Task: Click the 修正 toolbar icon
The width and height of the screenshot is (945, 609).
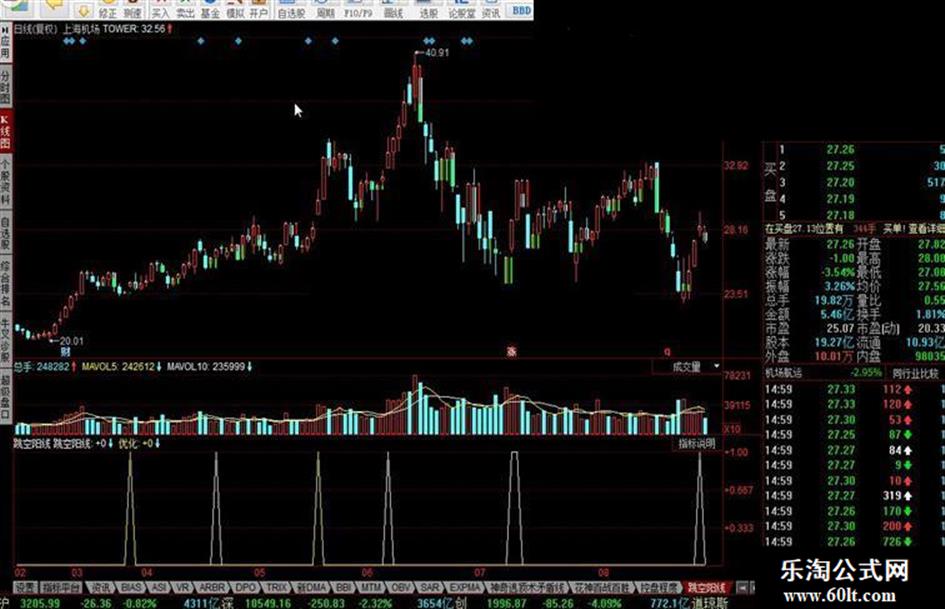Action: 108,9
